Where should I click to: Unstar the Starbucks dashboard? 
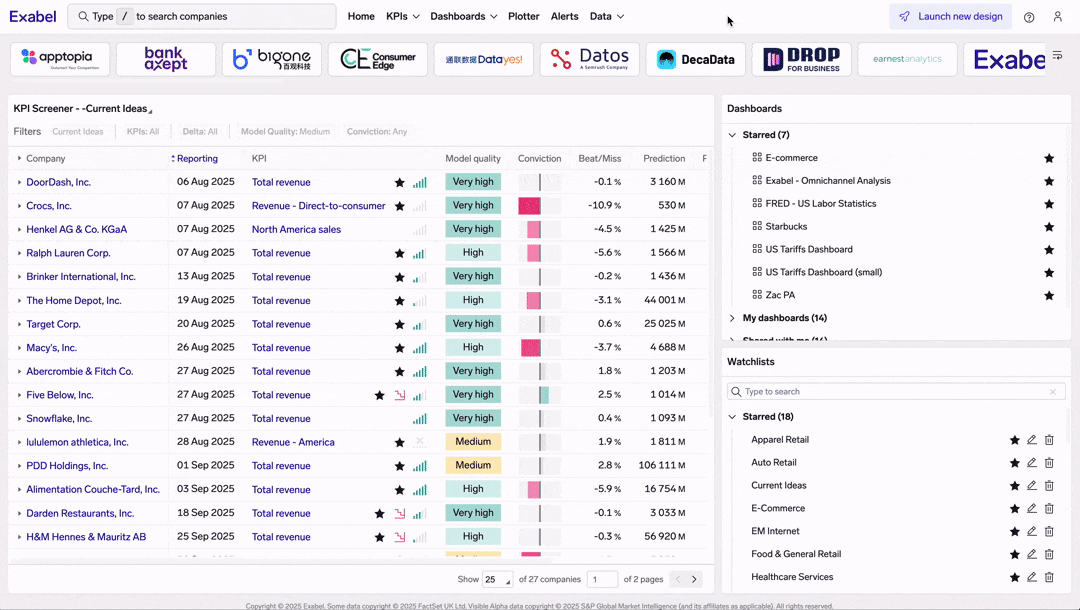[1049, 227]
